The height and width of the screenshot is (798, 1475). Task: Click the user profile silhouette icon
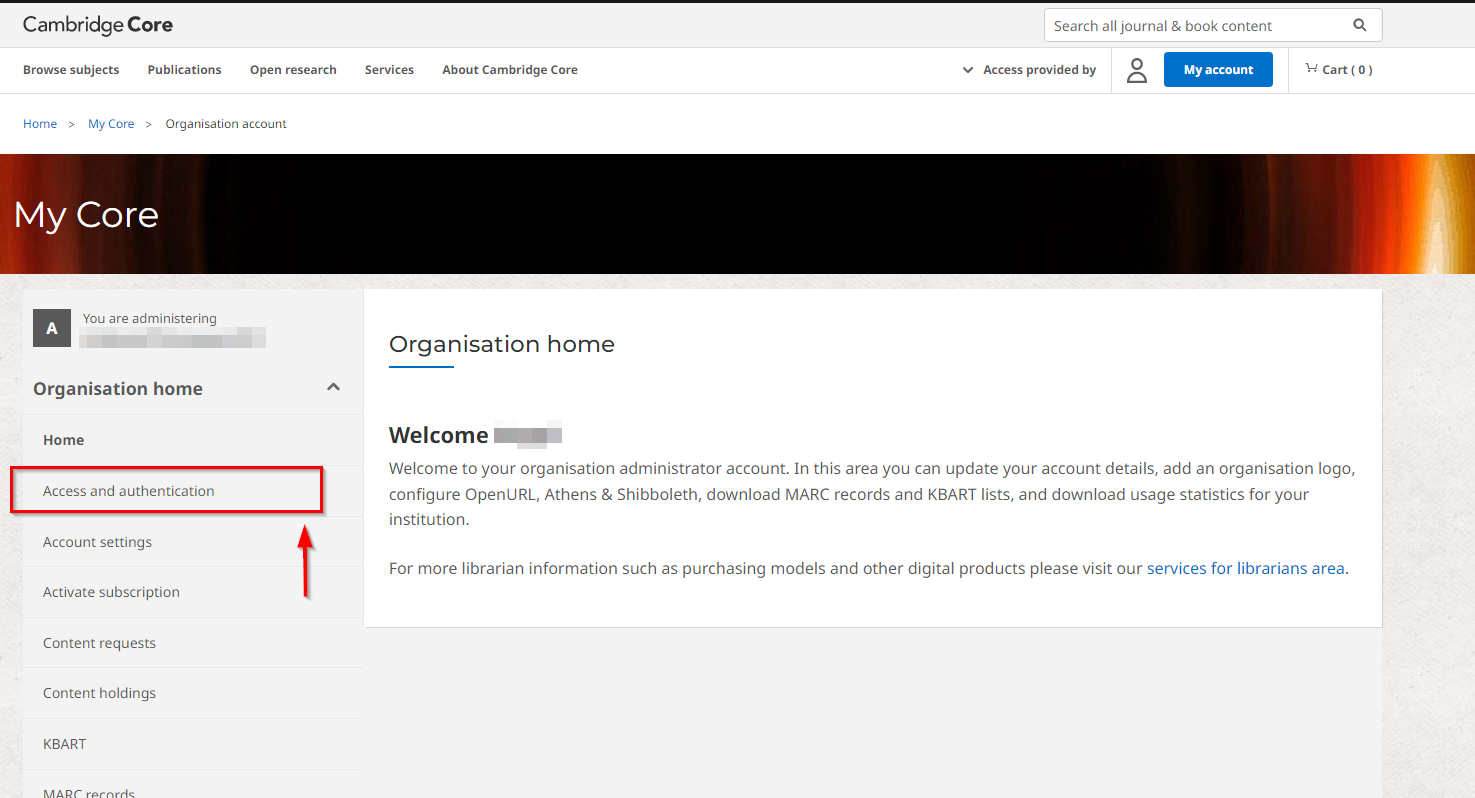tap(1137, 70)
